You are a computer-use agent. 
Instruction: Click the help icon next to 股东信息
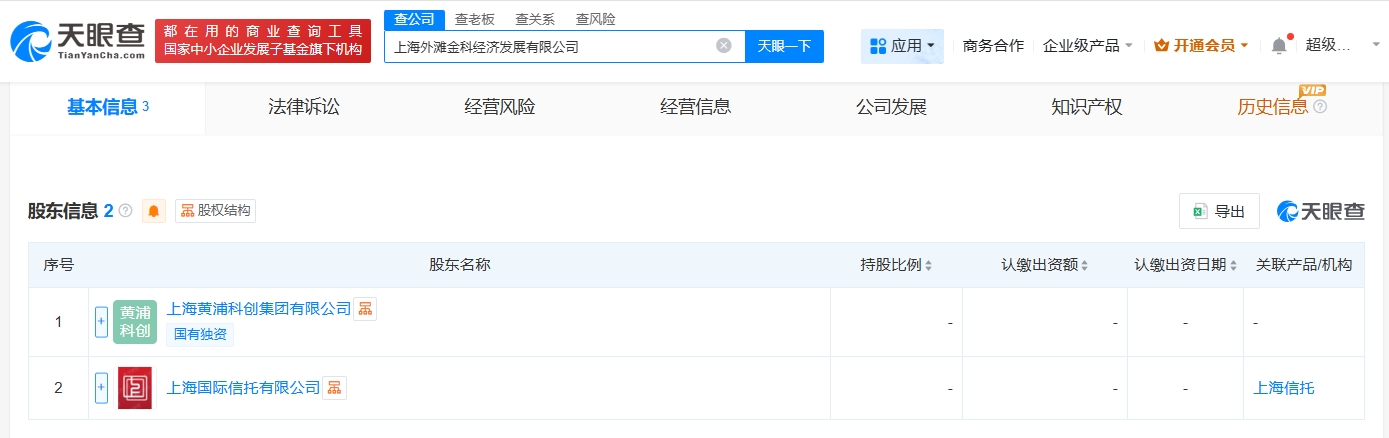(x=125, y=211)
